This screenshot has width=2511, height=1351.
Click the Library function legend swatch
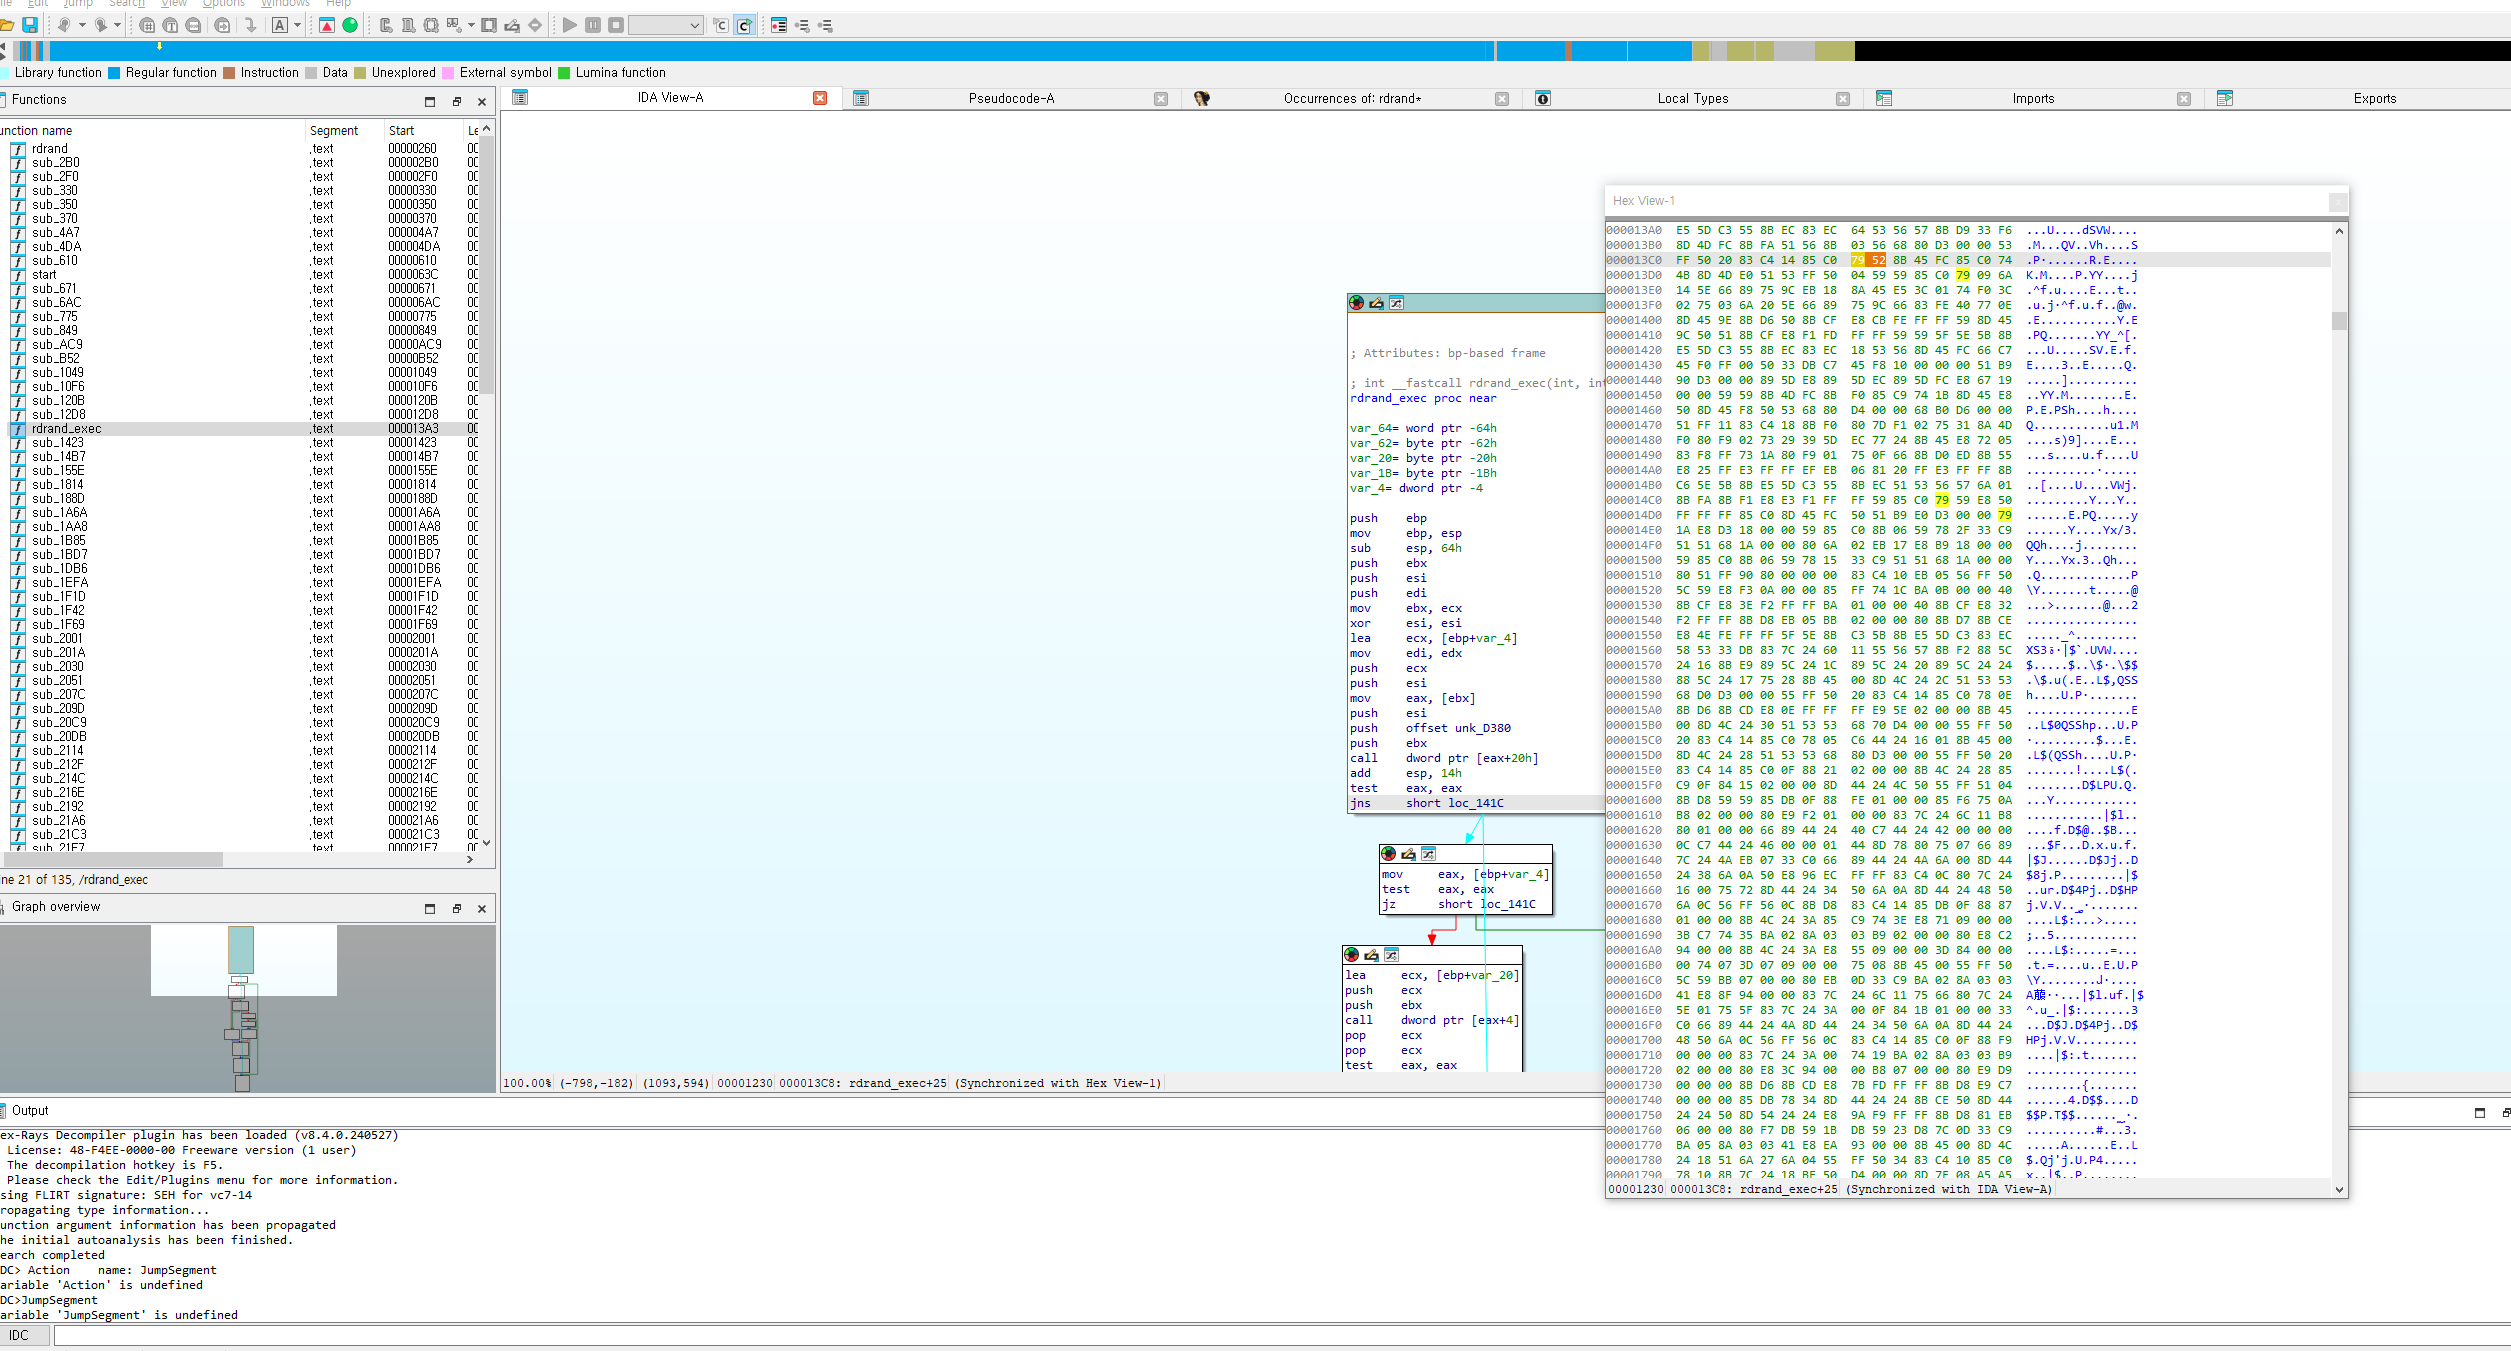[x=5, y=72]
